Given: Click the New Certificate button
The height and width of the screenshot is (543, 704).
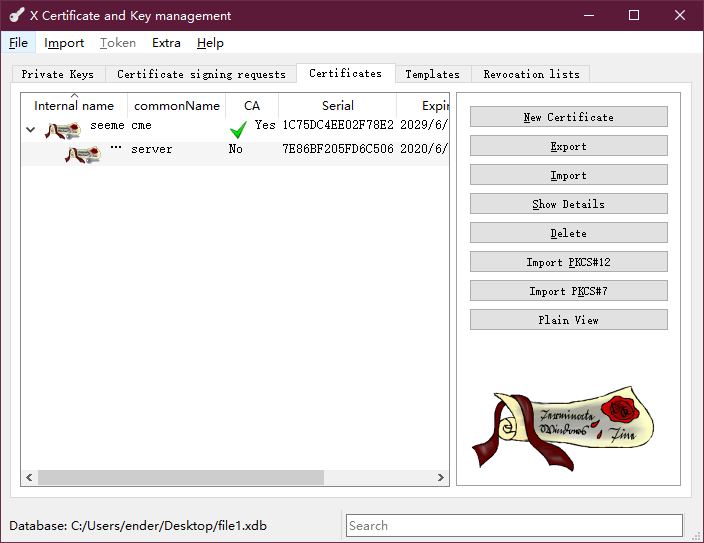Looking at the screenshot, I should point(569,117).
